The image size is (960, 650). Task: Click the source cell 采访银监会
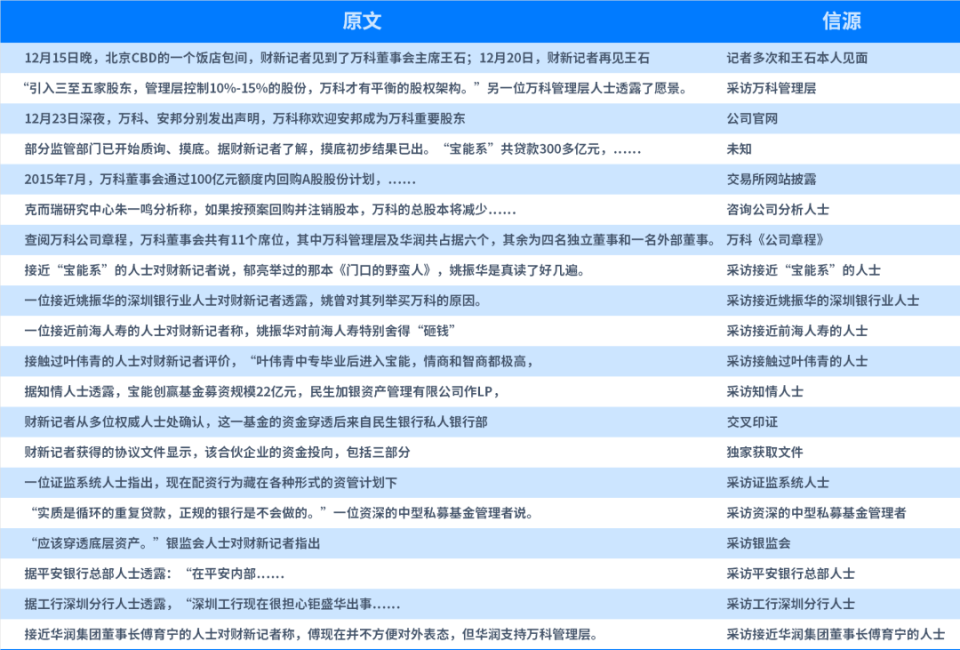tap(758, 543)
